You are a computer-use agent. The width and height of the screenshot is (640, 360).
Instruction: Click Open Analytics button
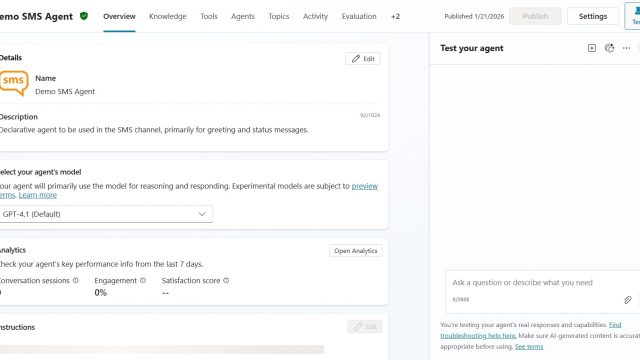pos(356,251)
